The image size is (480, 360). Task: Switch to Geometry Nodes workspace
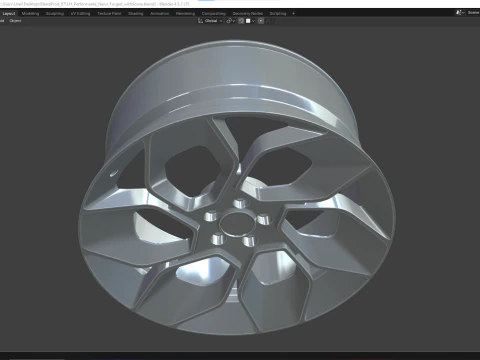point(248,14)
